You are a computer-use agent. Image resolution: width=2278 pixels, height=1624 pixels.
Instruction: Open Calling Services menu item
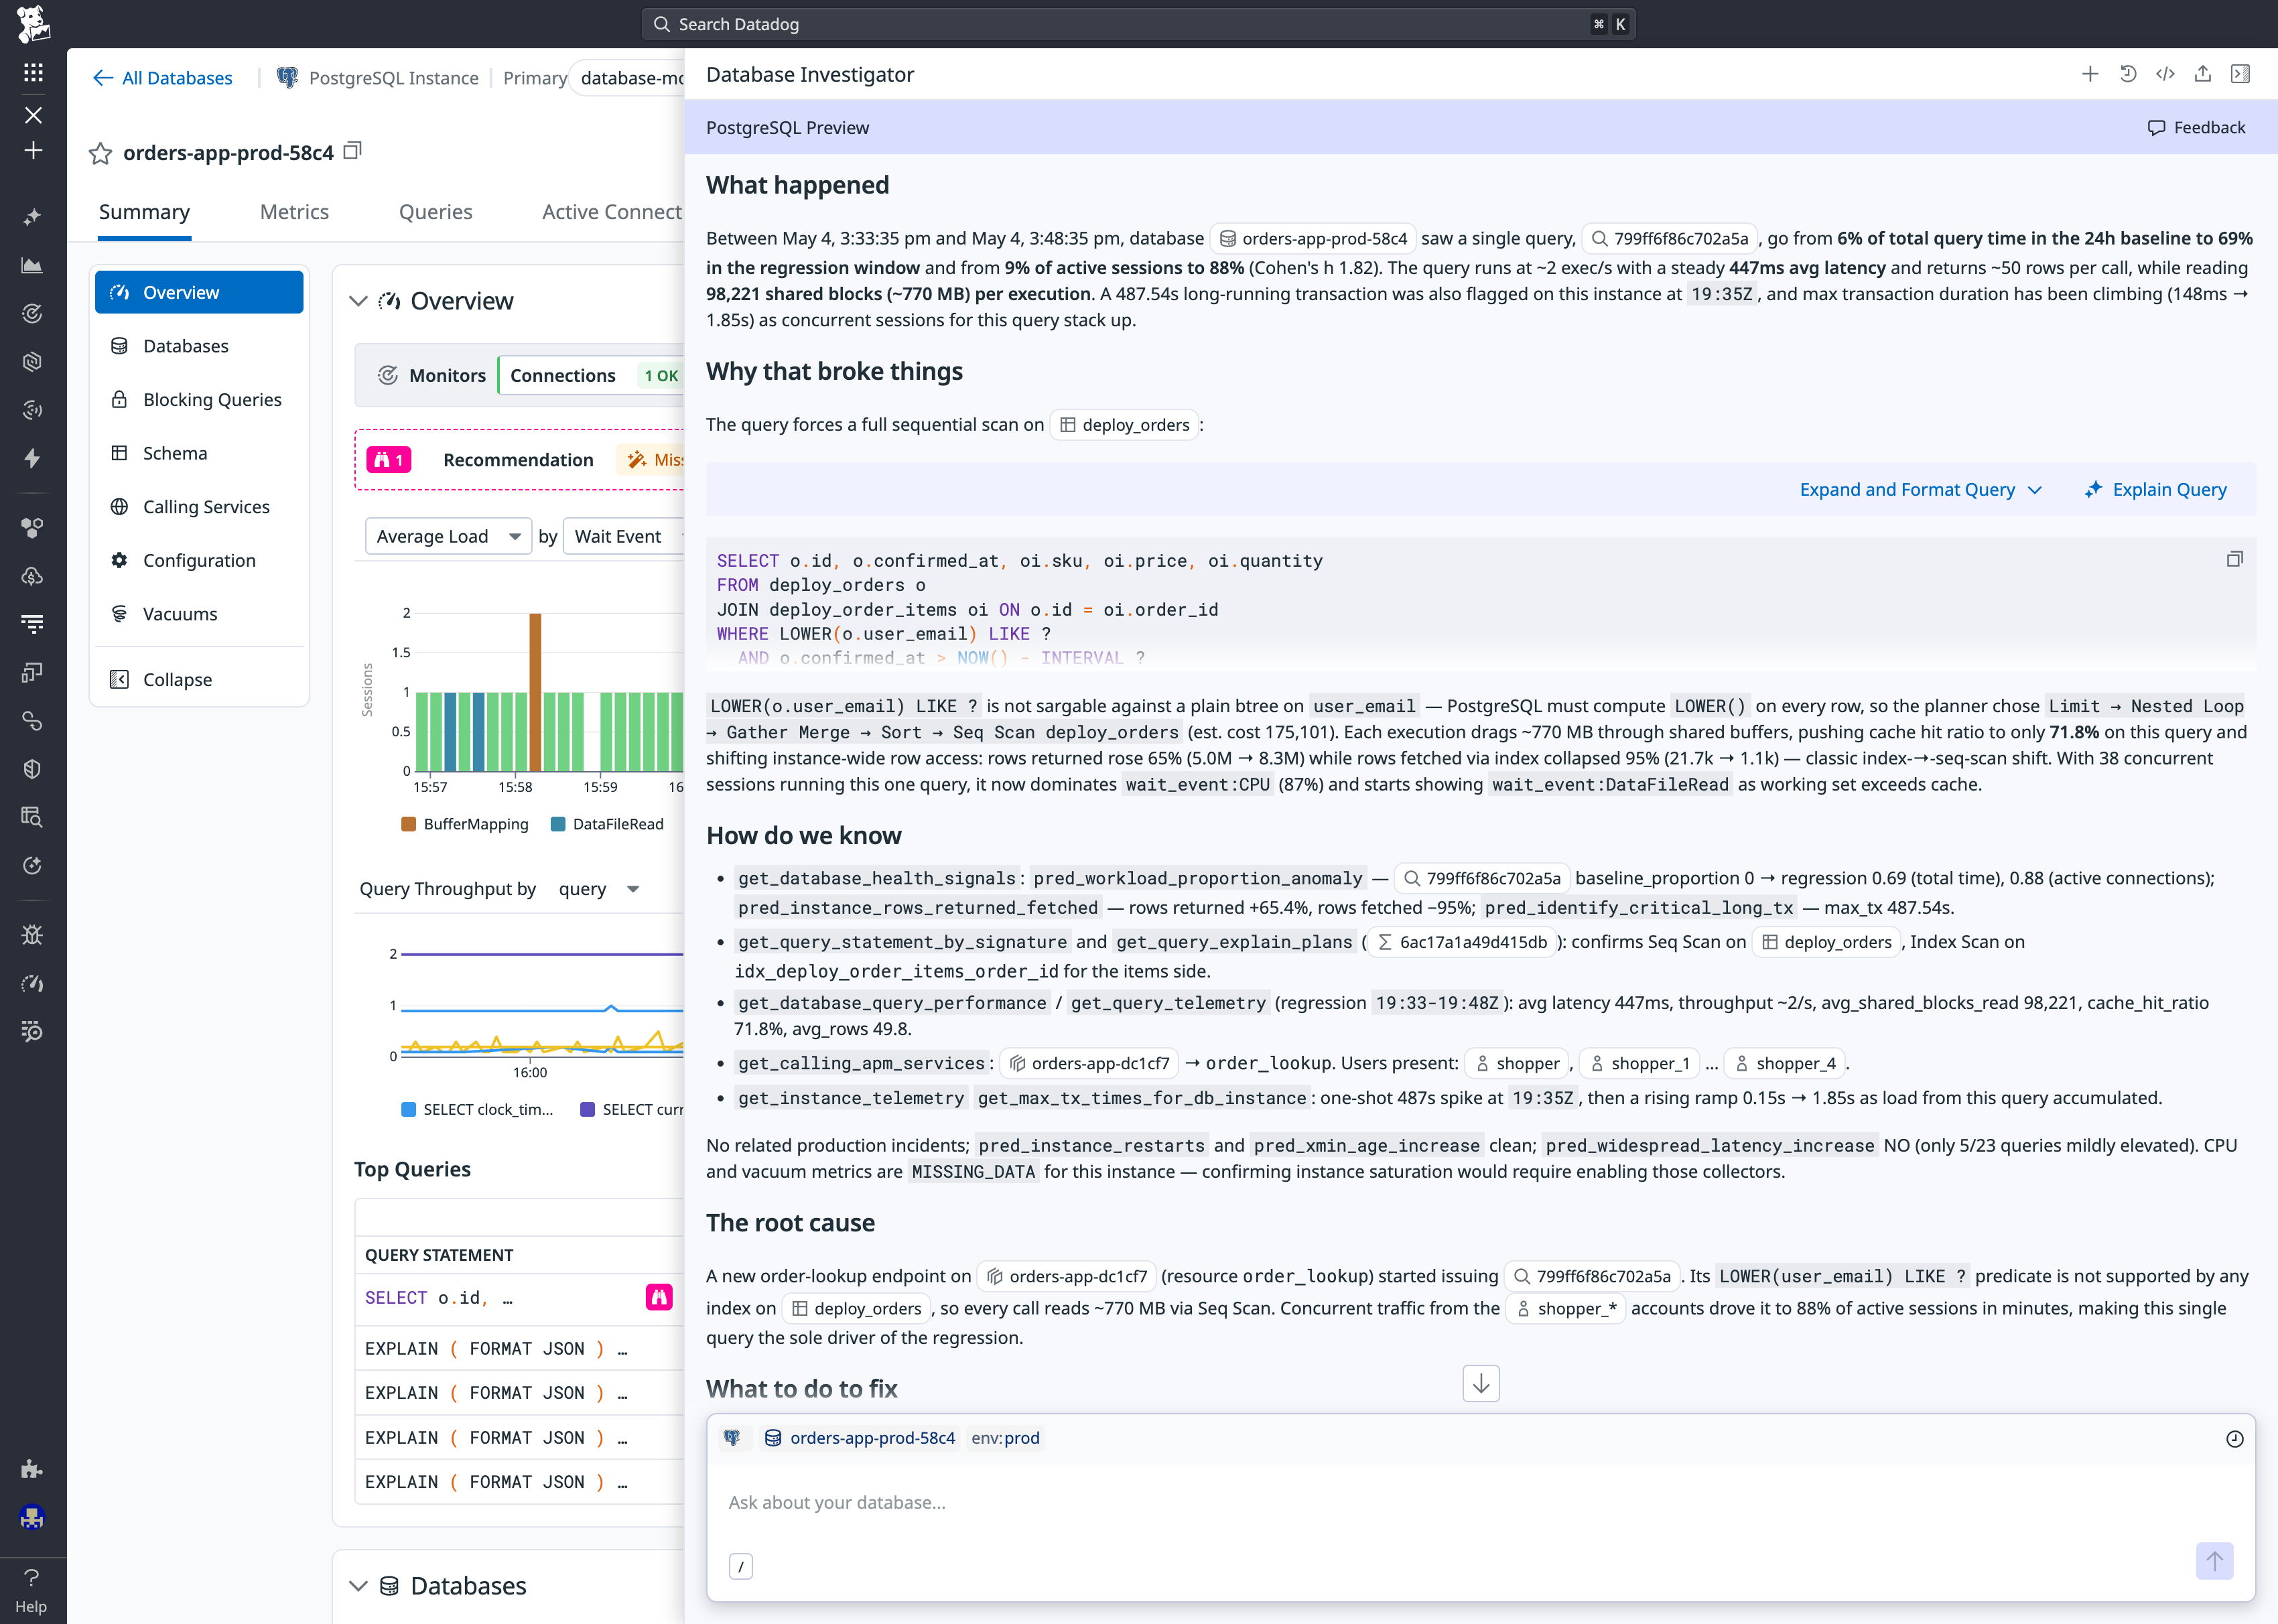tap(199, 507)
